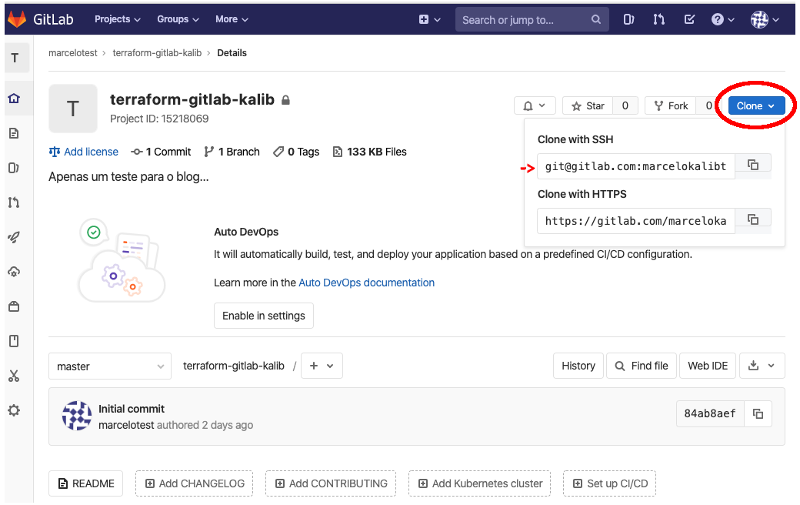Open the Help question mark menu
This screenshot has height=505, width=800.
(x=722, y=19)
